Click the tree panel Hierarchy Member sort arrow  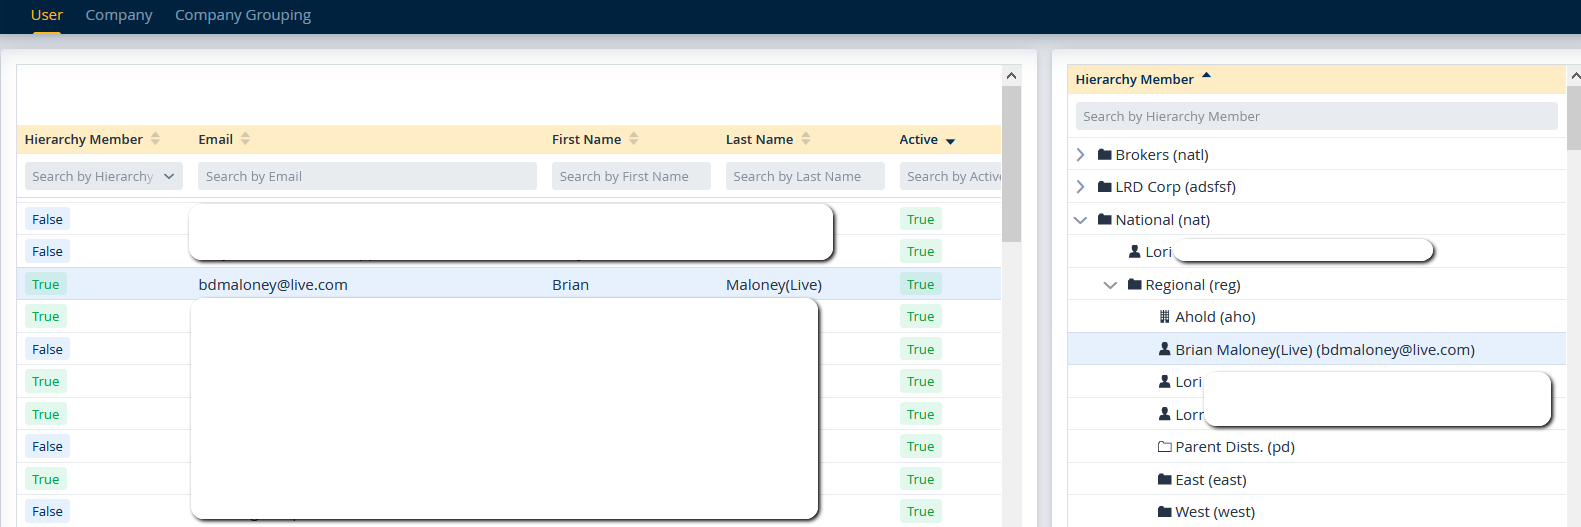1206,76
